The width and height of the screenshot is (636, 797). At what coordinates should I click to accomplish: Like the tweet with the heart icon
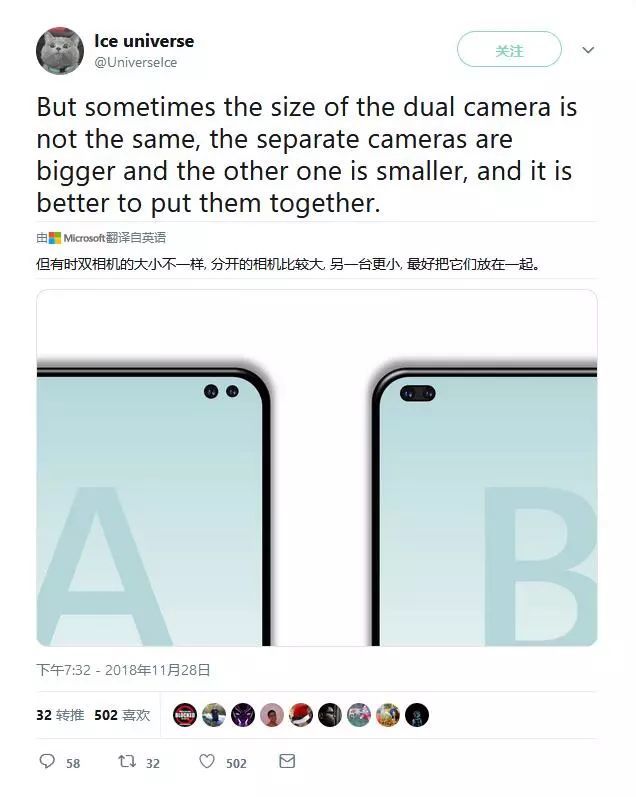[x=207, y=761]
